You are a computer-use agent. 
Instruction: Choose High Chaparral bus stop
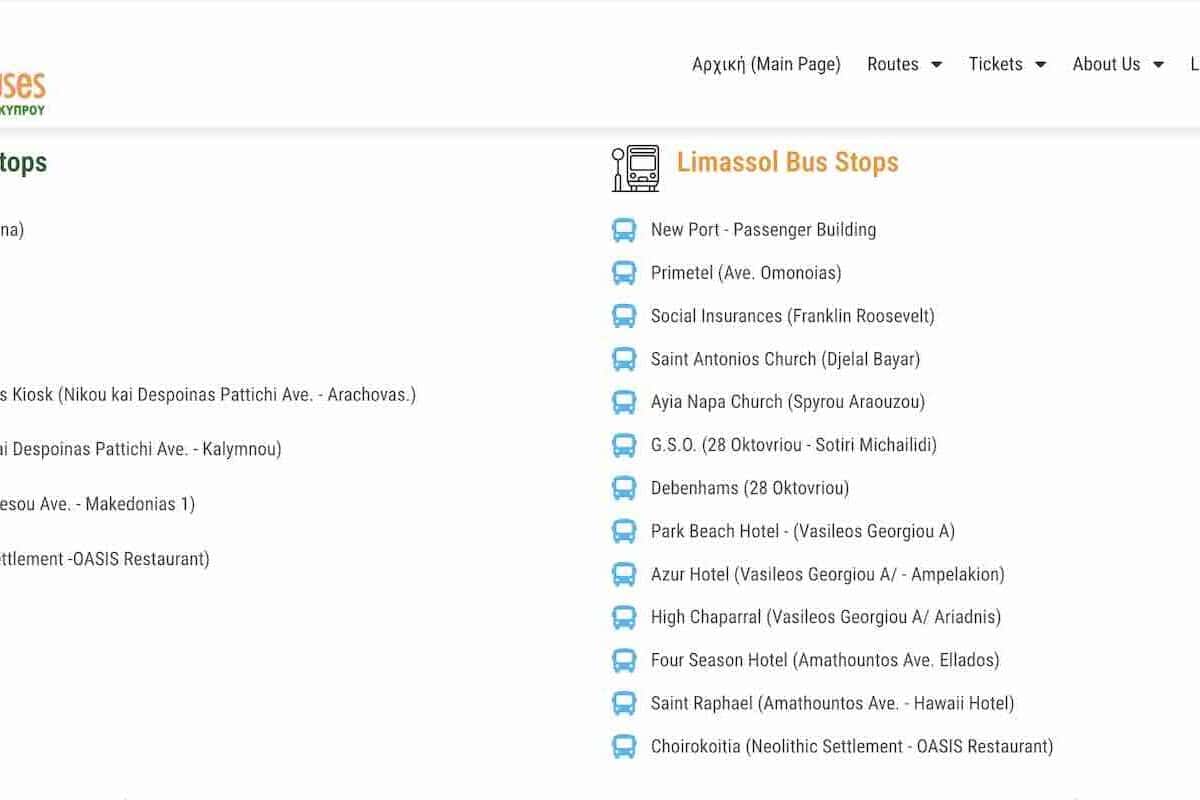click(825, 617)
